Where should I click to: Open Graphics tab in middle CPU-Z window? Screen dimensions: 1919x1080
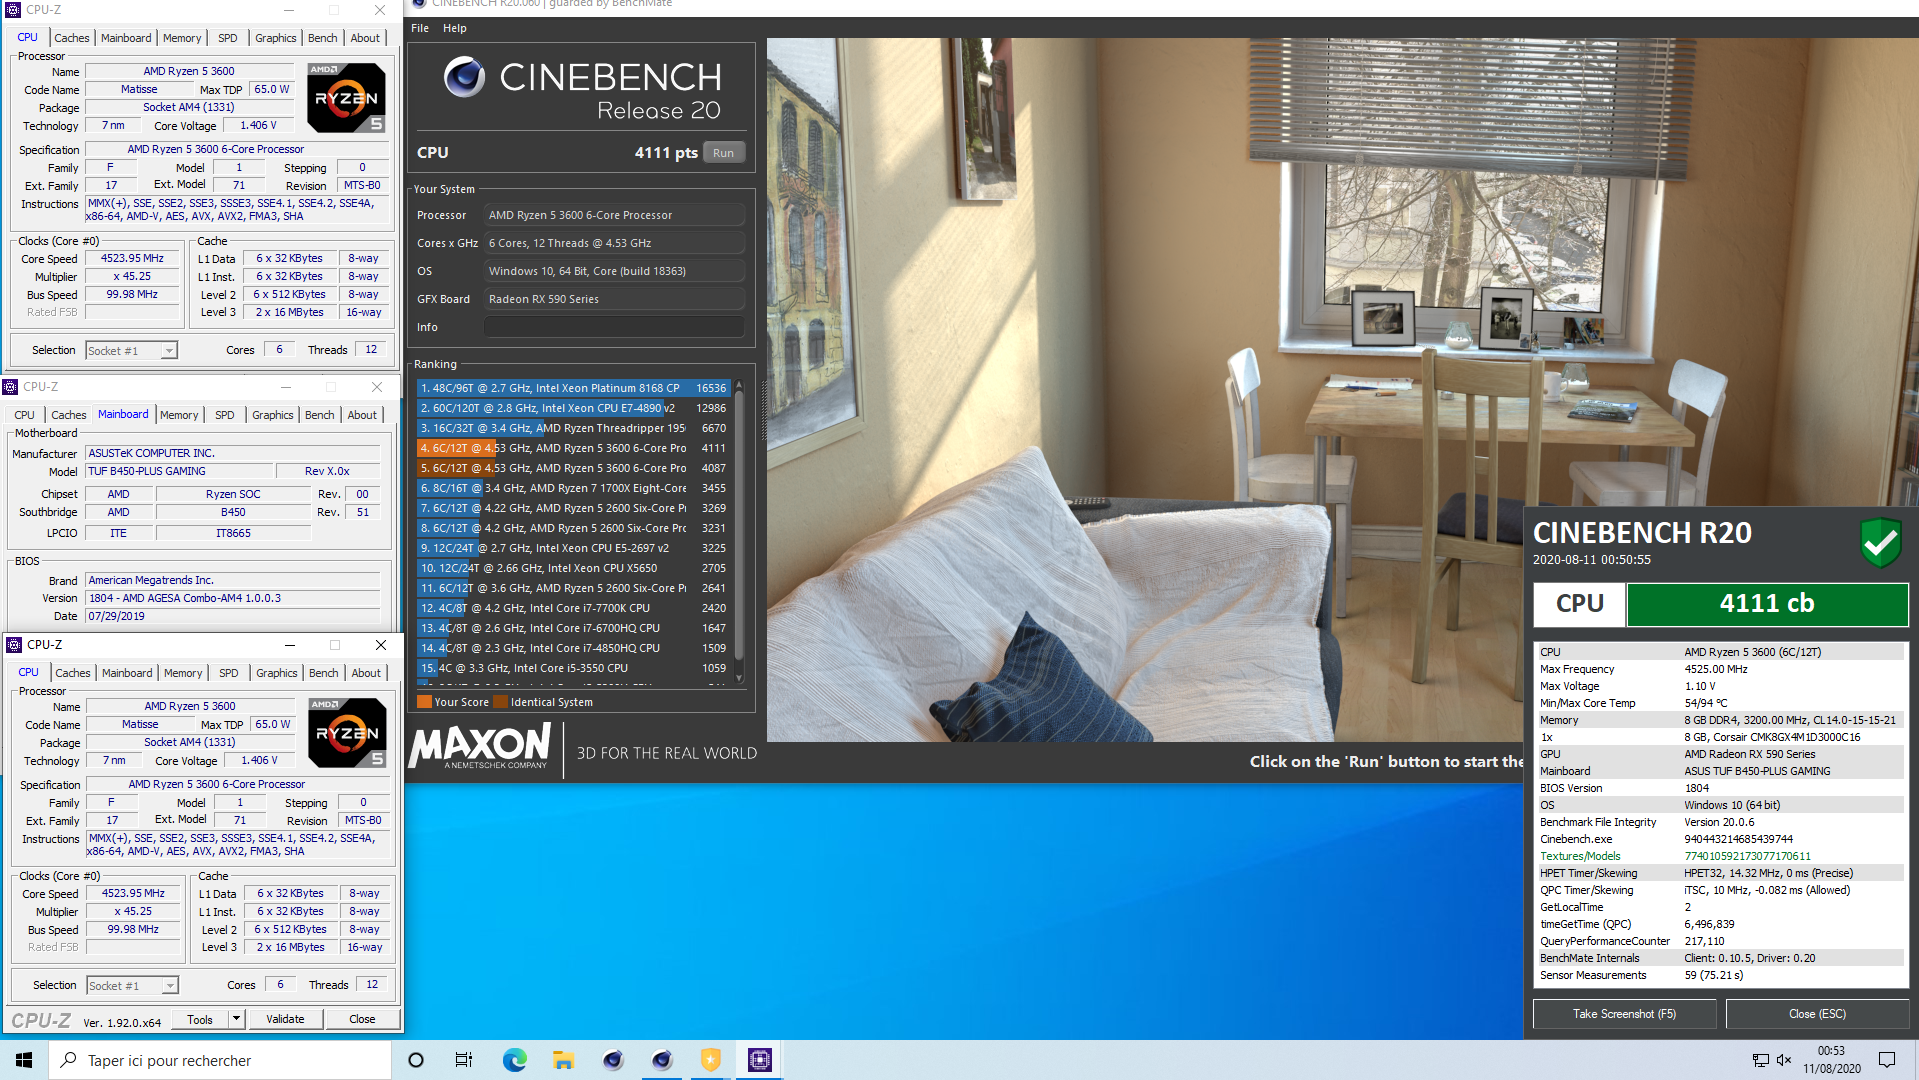click(x=273, y=415)
